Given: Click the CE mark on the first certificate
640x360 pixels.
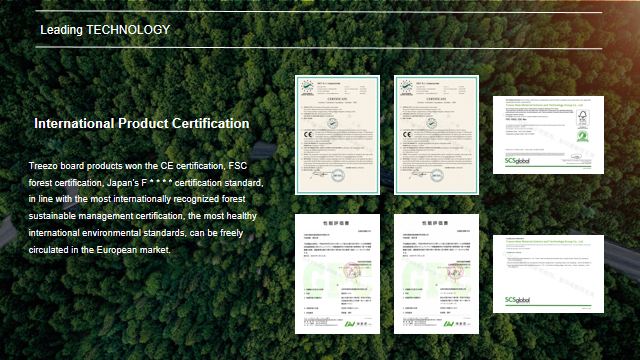Looking at the screenshot, I should pos(308,134).
